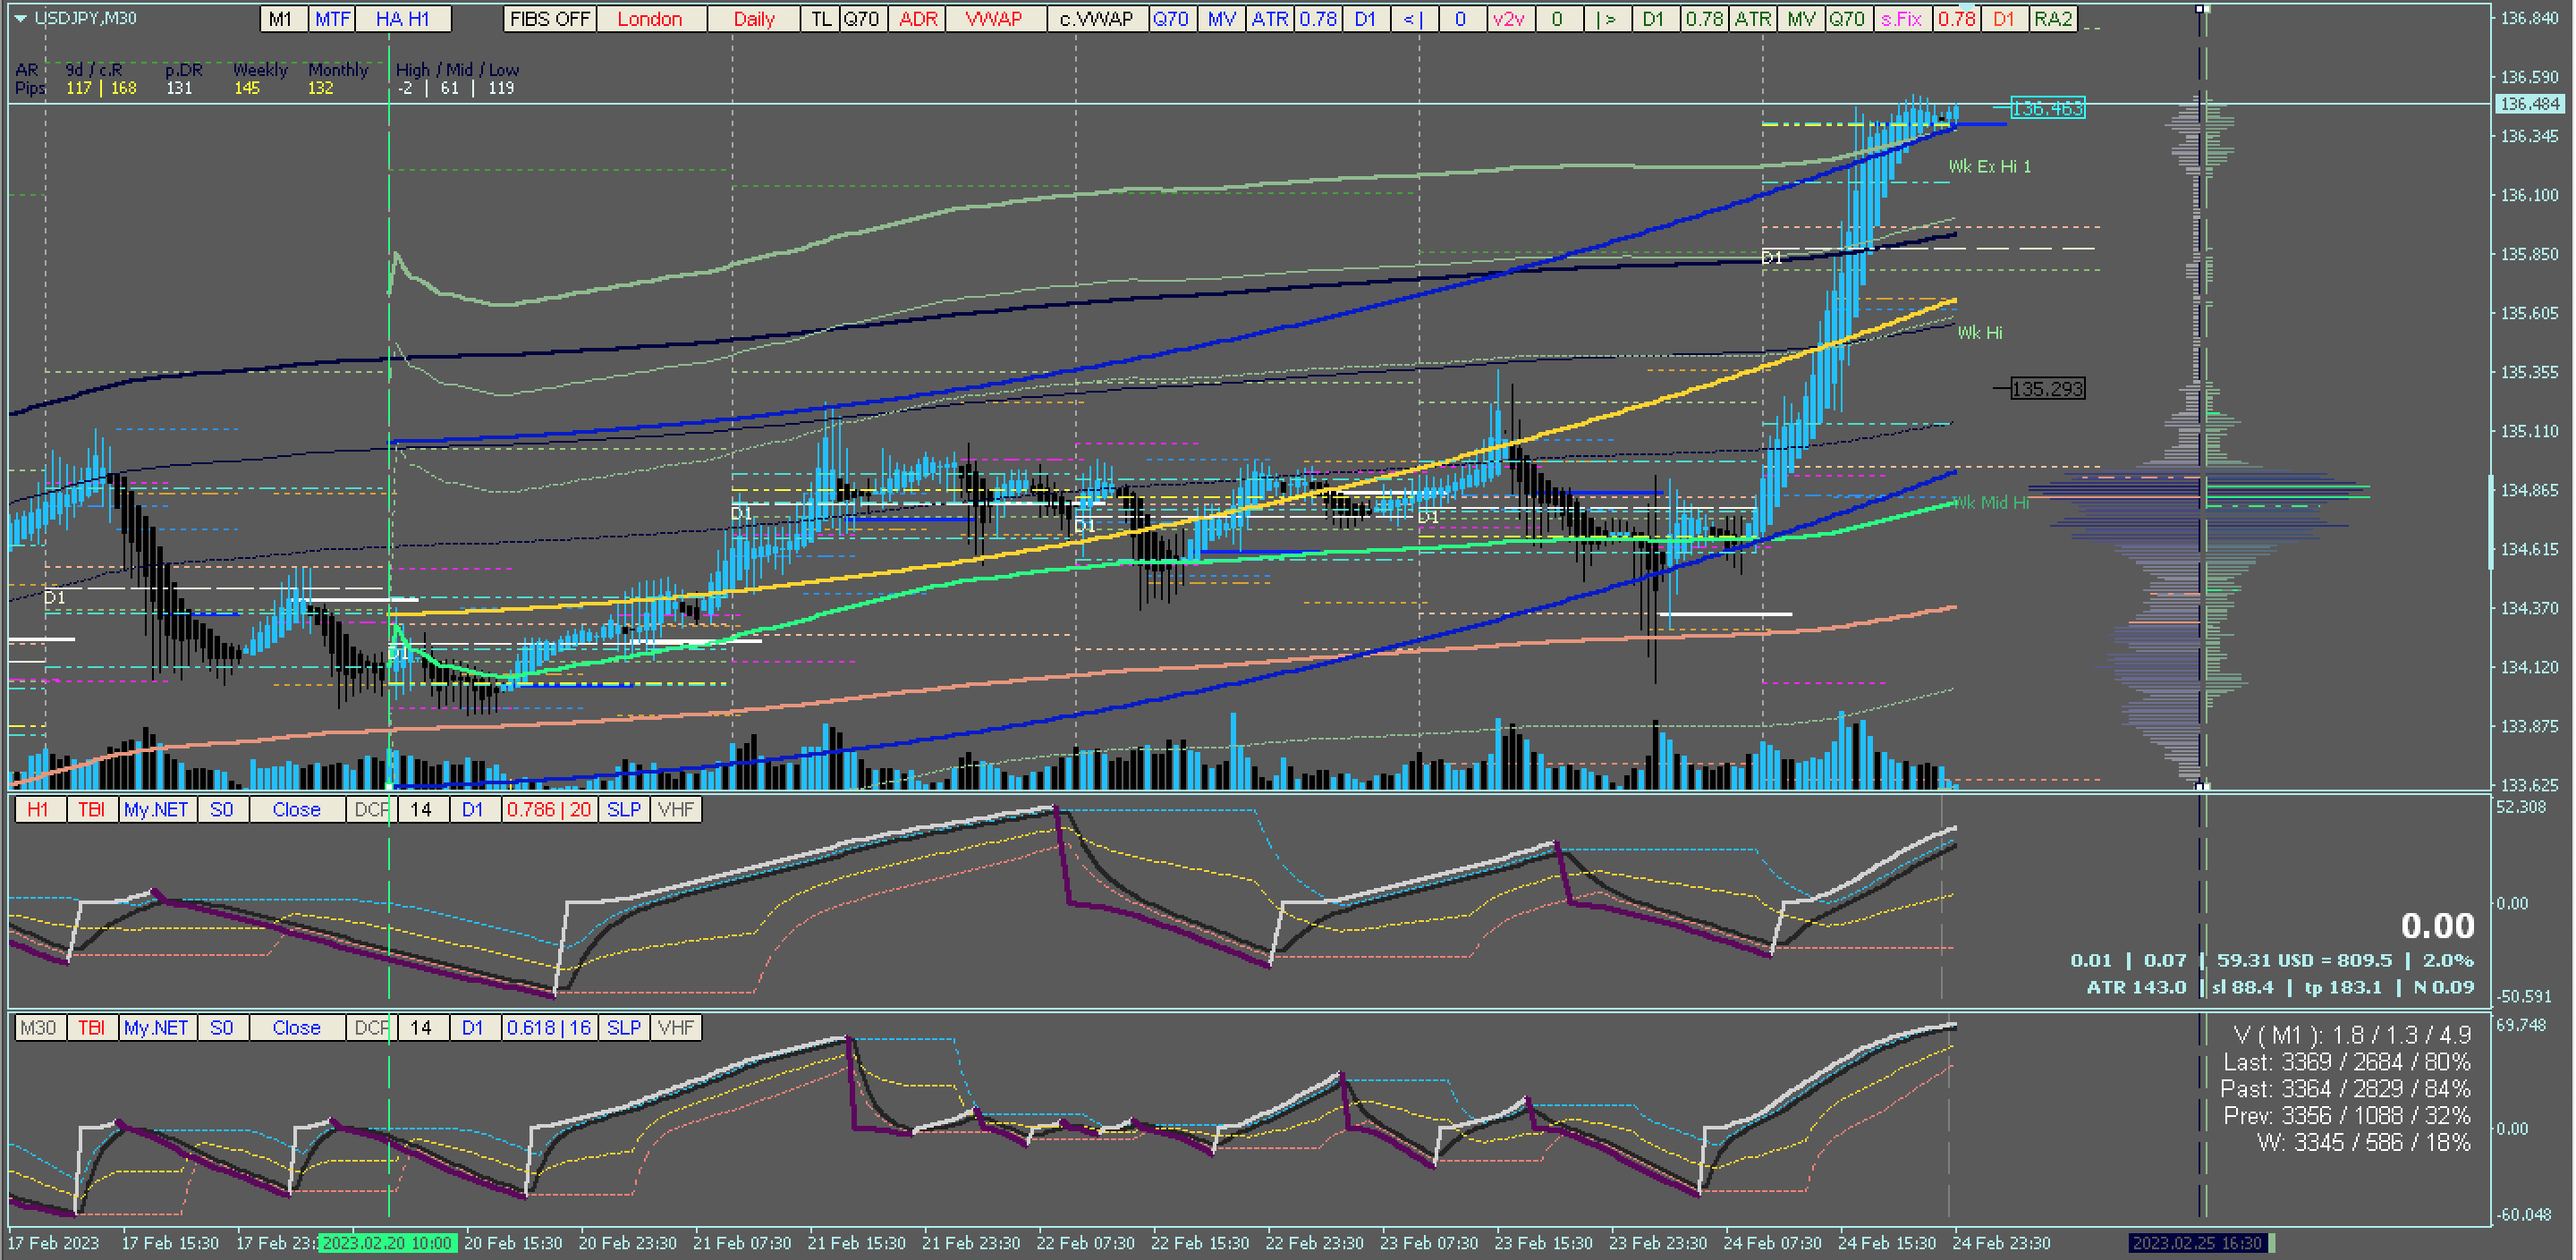
Task: Click the RA2 button in top toolbar
Action: tap(2053, 19)
